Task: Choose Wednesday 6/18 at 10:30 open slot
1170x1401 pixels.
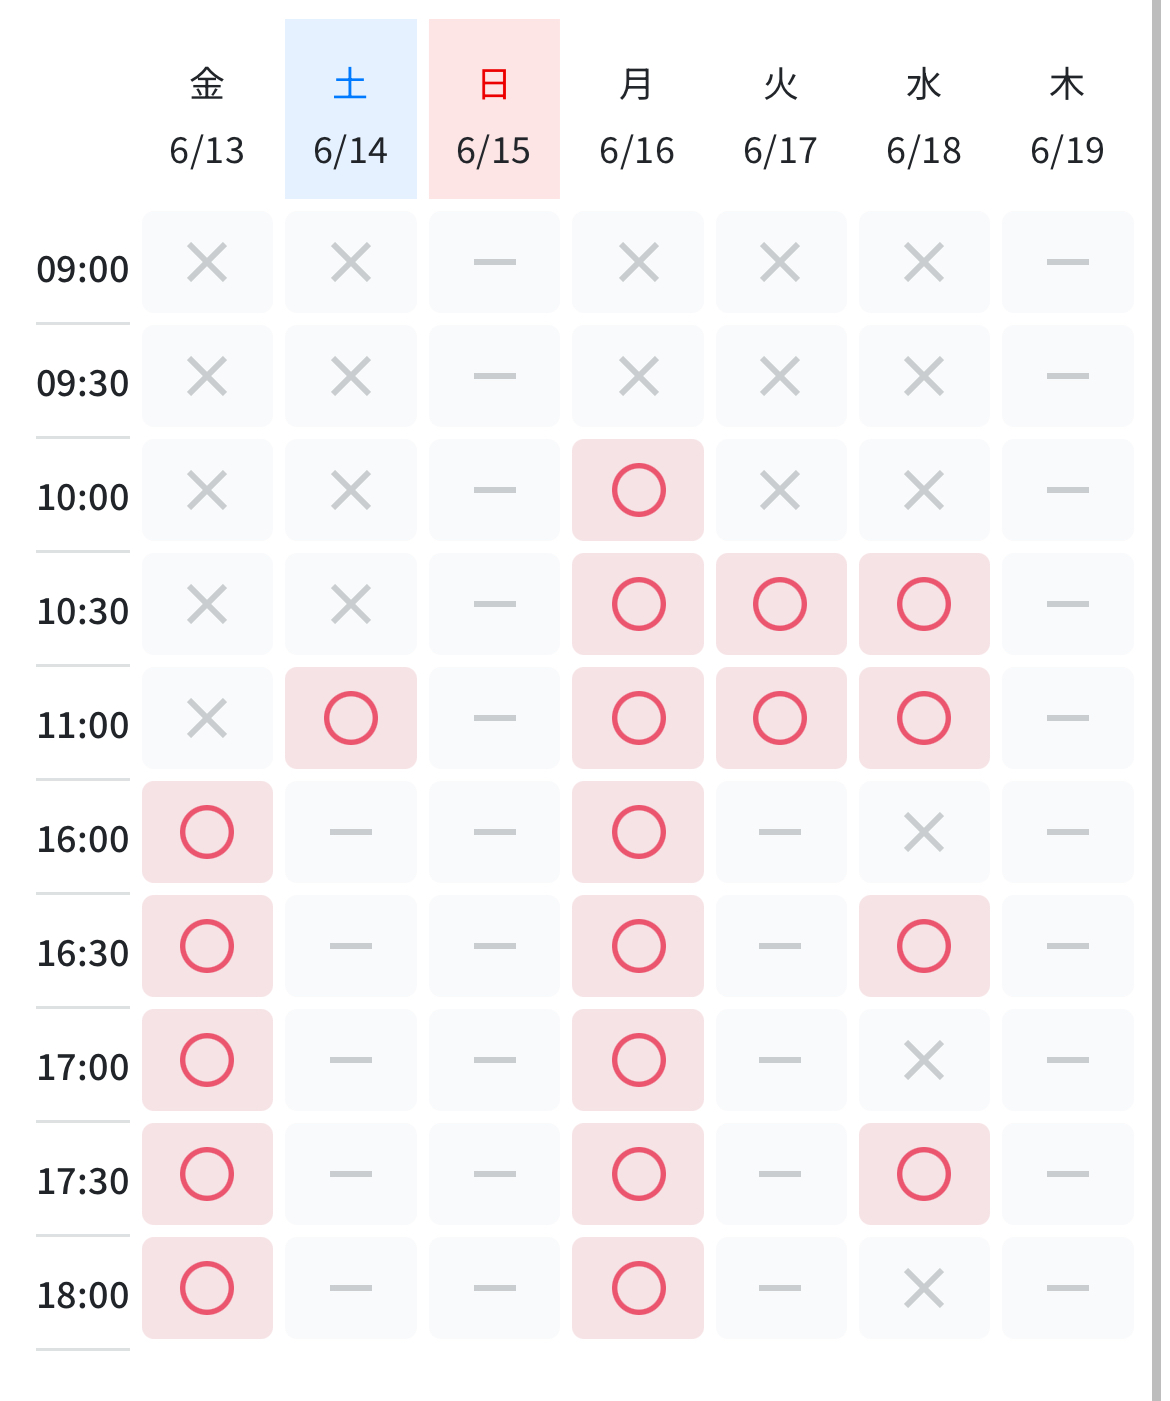Action: click(924, 604)
